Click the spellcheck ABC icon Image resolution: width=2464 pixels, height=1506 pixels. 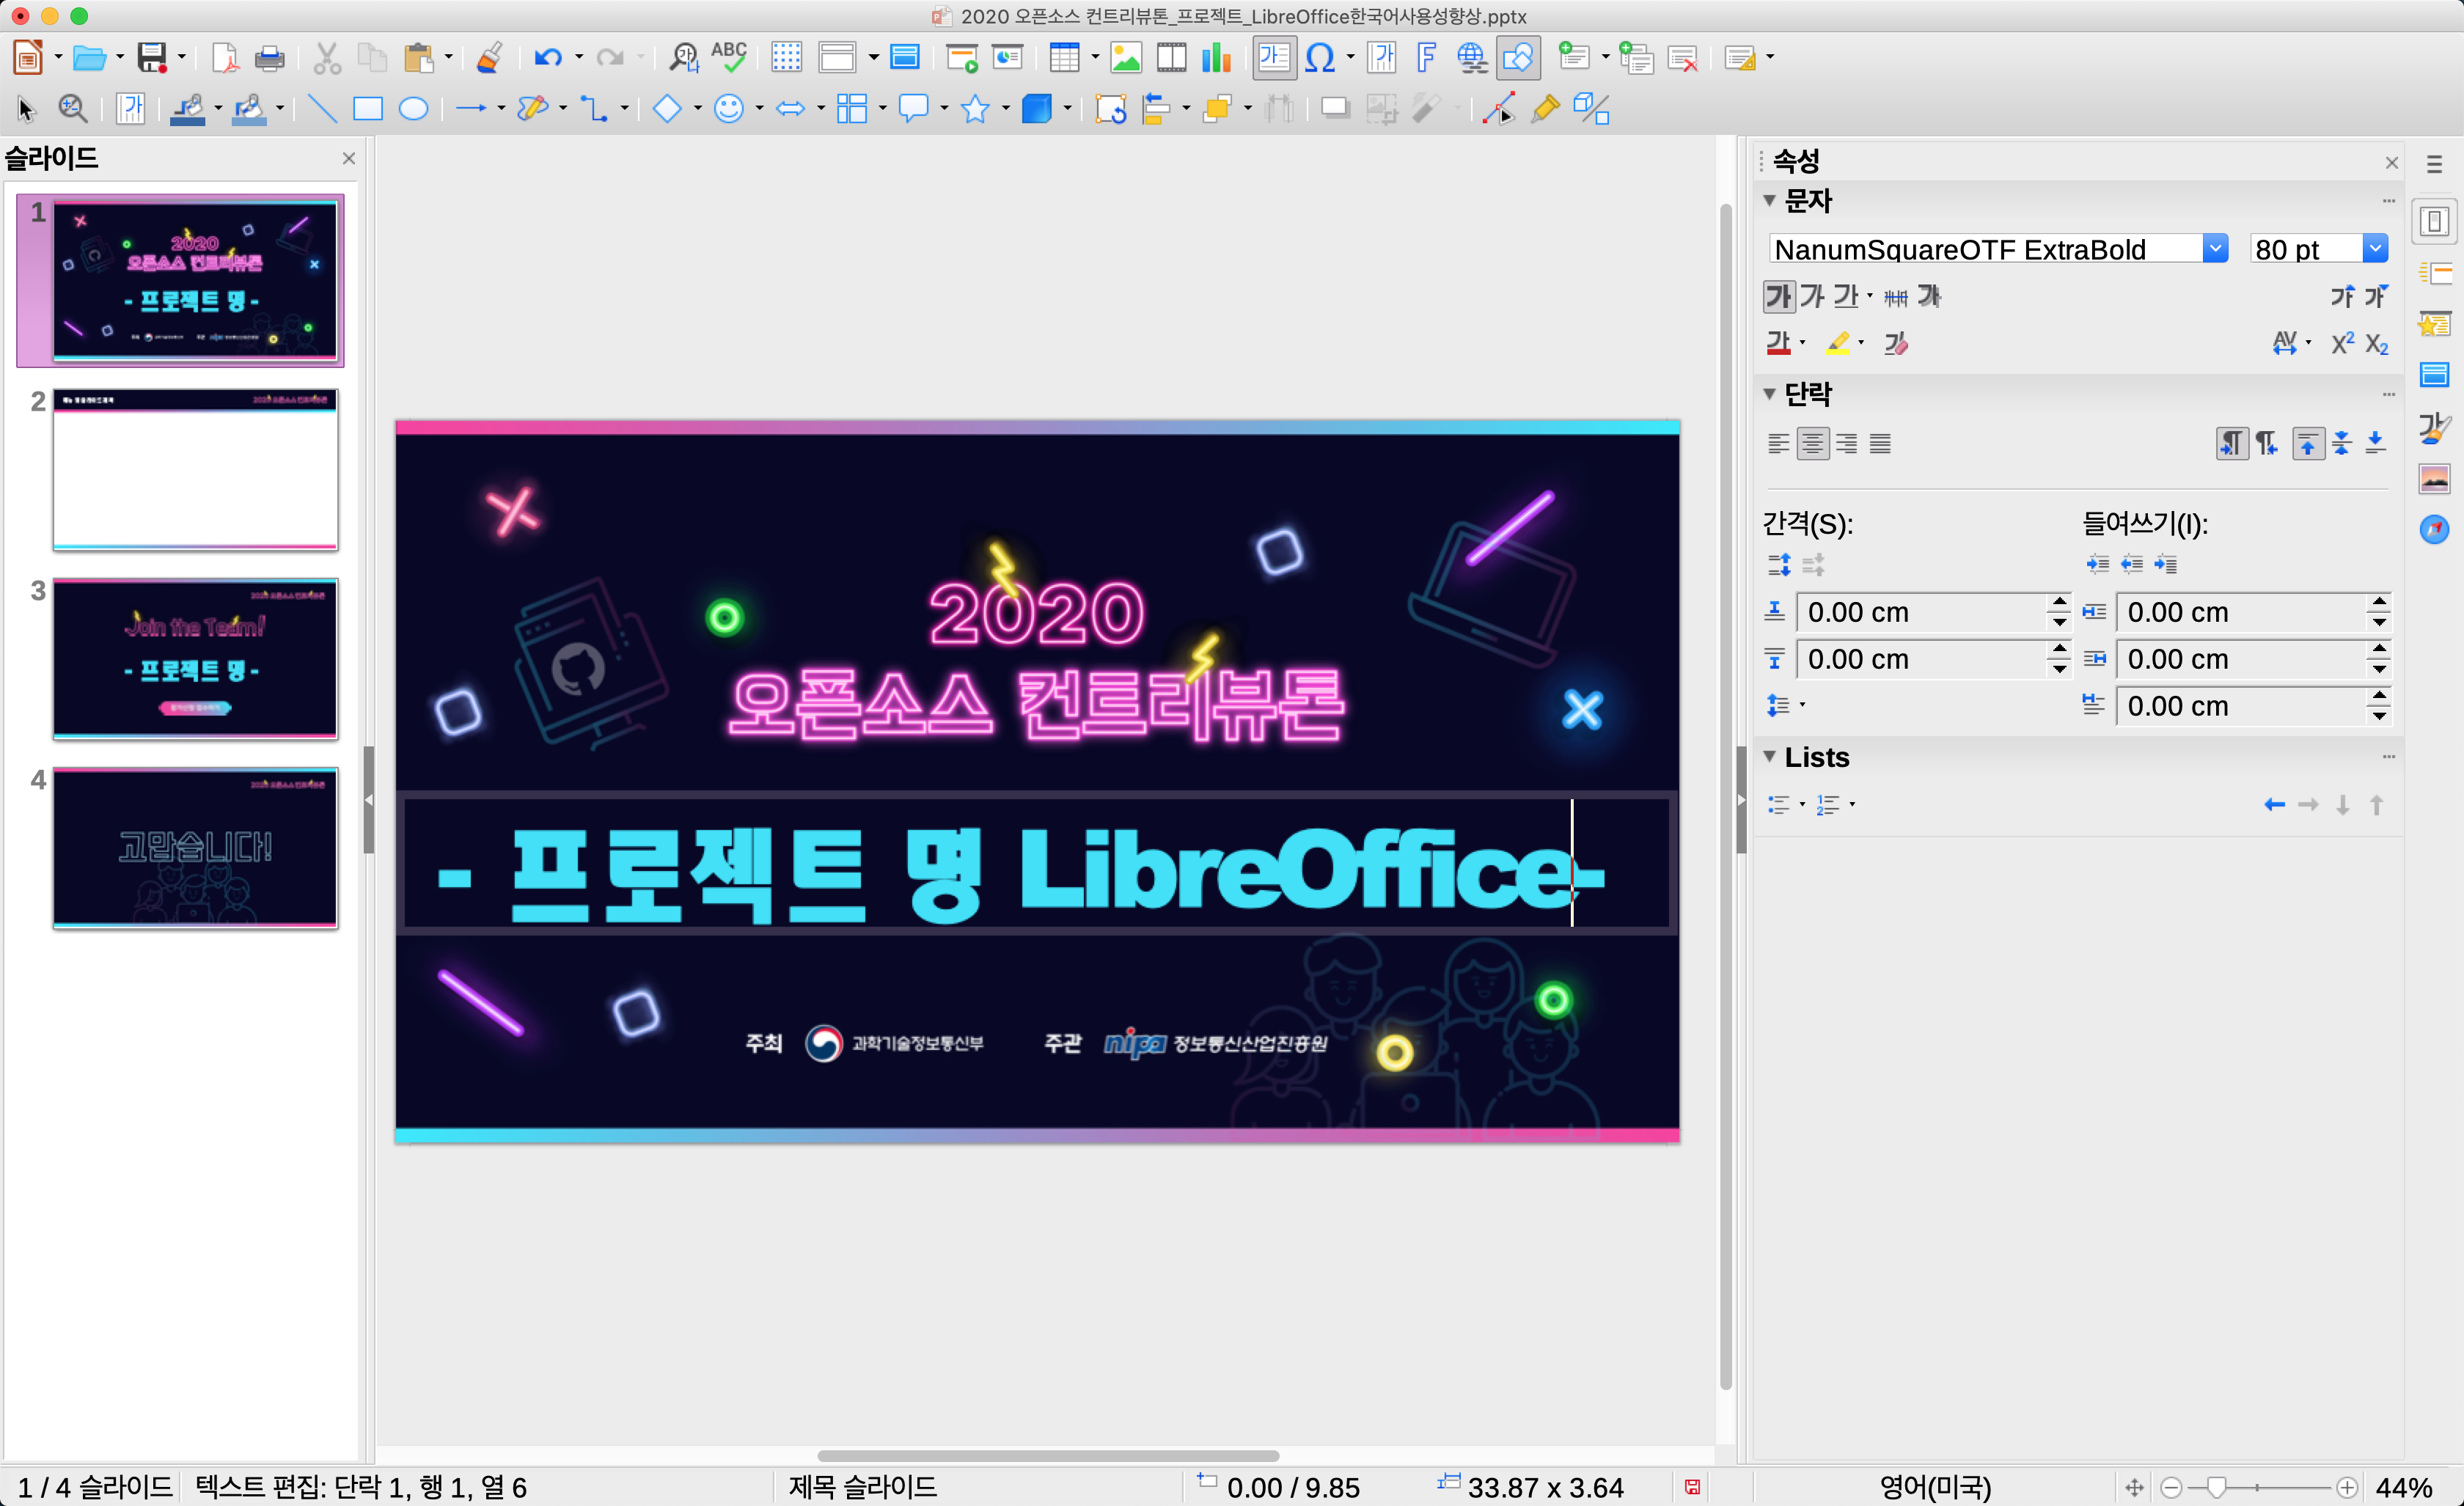[729, 57]
